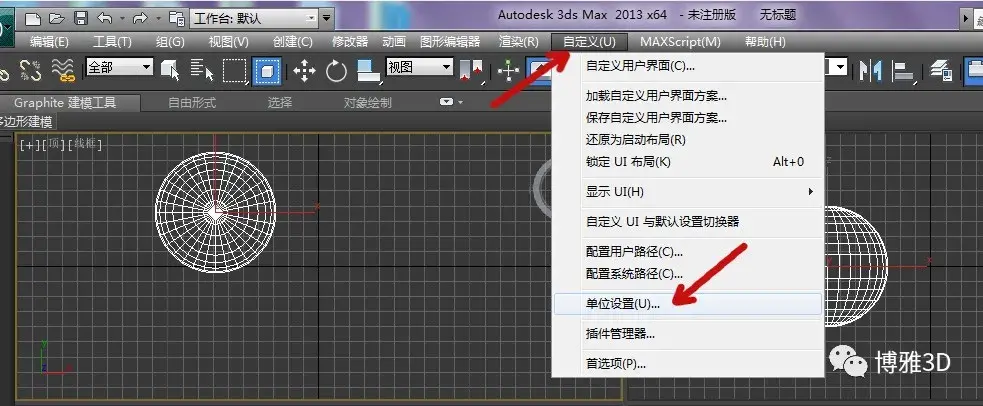Close the 自定义(U) menu
The height and width of the screenshot is (406, 983).
point(589,42)
